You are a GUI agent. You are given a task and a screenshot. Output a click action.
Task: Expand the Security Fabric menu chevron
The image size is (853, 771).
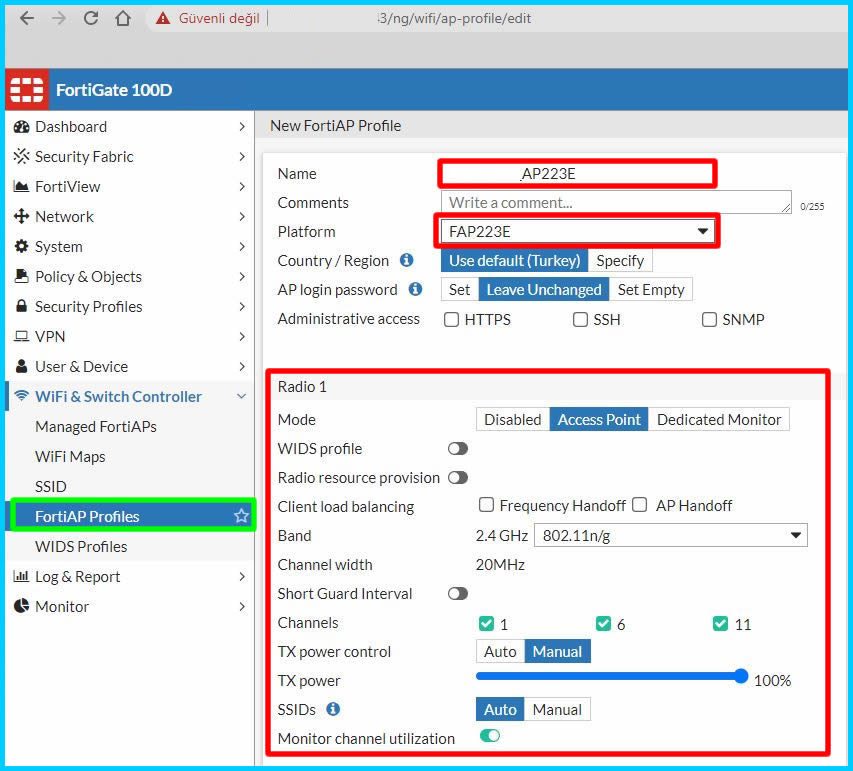pyautogui.click(x=242, y=157)
